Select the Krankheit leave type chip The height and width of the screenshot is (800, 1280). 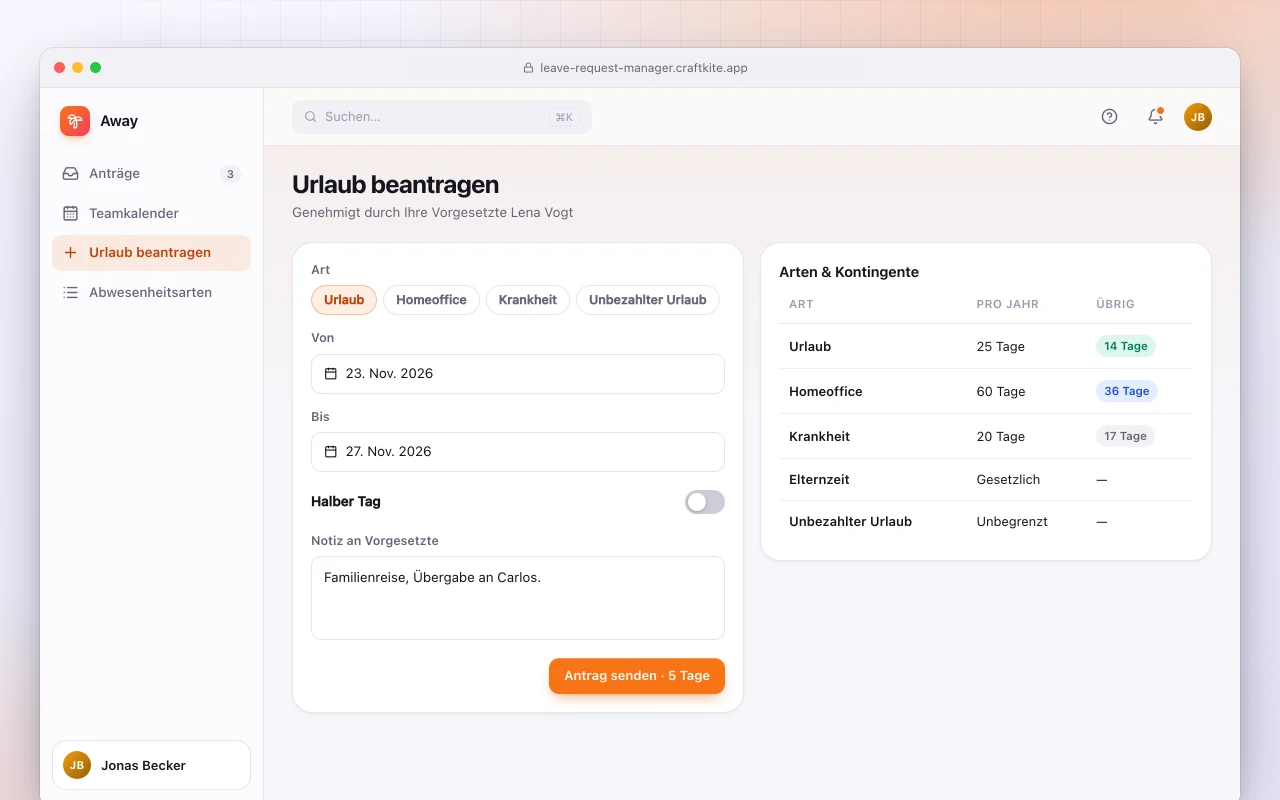point(528,300)
